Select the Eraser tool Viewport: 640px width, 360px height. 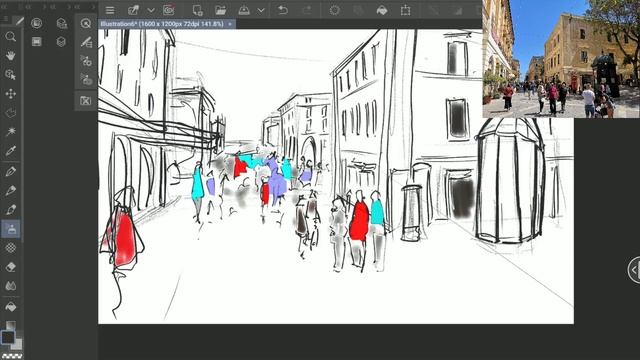tap(11, 267)
